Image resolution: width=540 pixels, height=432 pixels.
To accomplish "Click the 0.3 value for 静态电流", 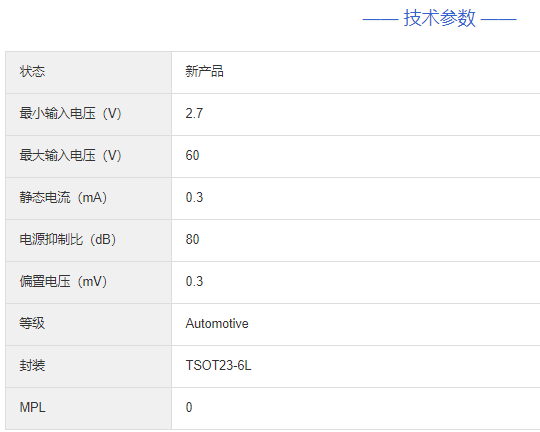I will coord(194,197).
